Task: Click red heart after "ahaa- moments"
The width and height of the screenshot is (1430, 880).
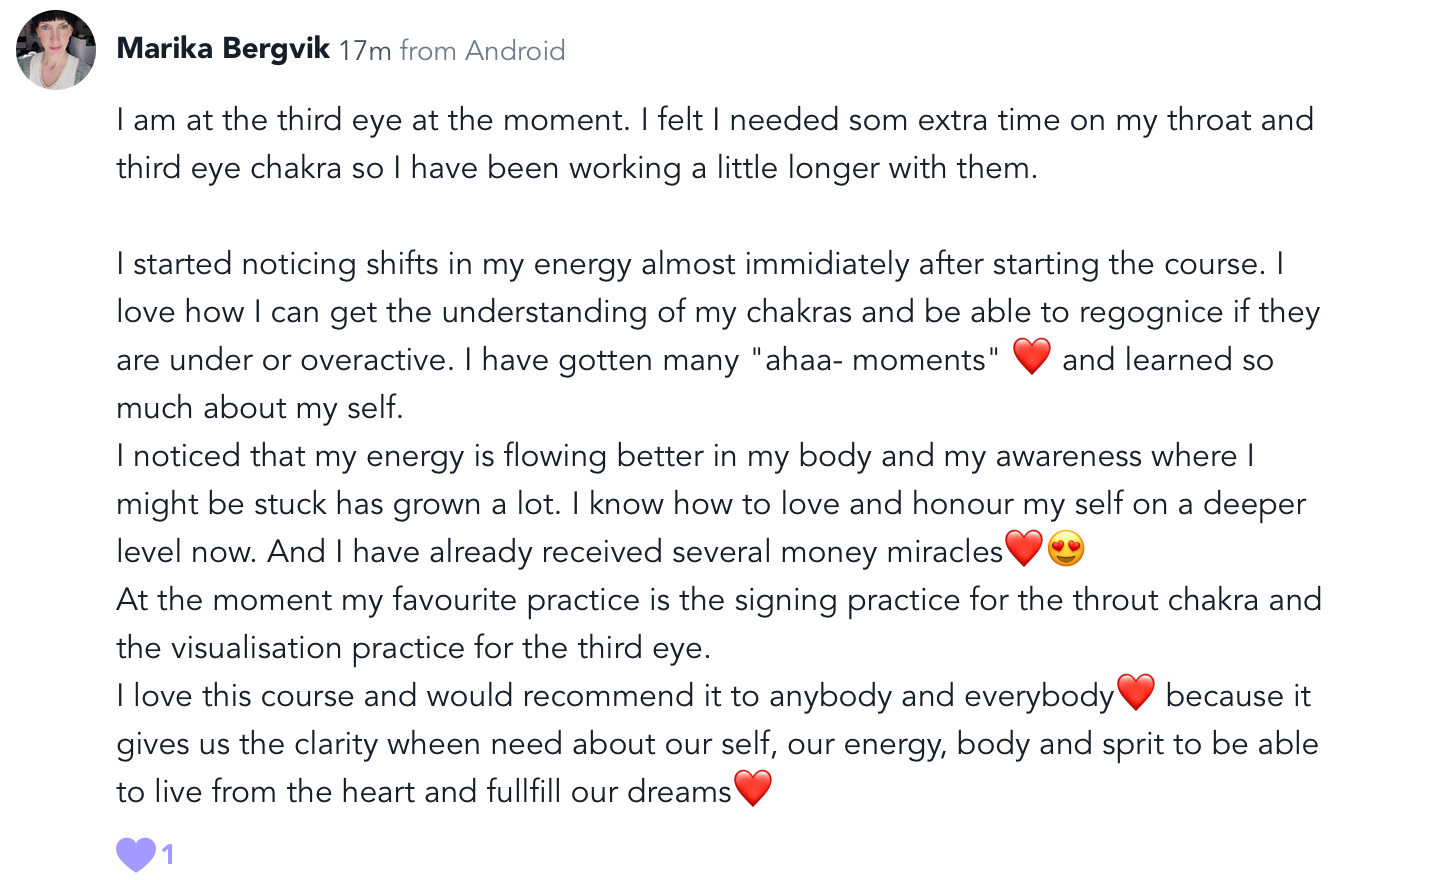Action: (x=1031, y=357)
